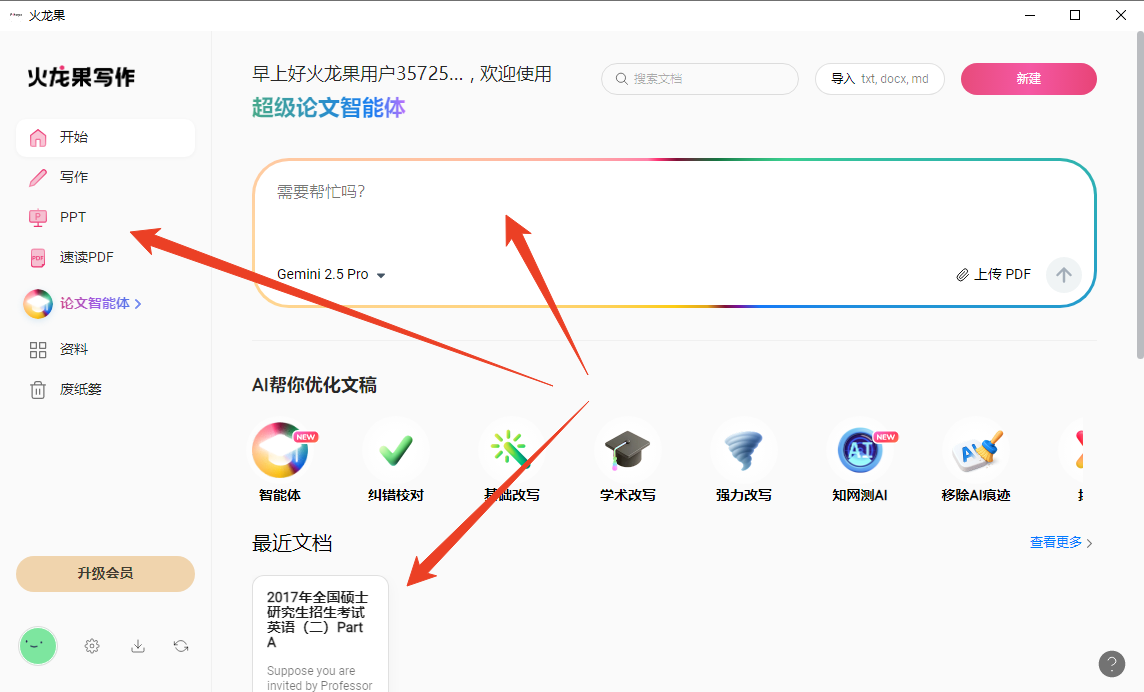The image size is (1144, 692).
Task: Click the 论文智能体 colorful orb icon
Action: coord(38,304)
